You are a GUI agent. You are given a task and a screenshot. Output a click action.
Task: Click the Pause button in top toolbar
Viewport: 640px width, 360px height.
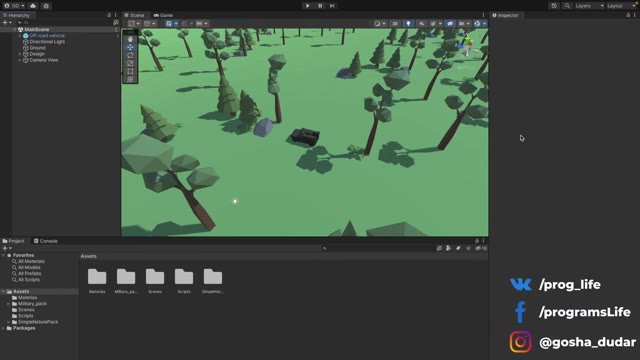tap(320, 6)
